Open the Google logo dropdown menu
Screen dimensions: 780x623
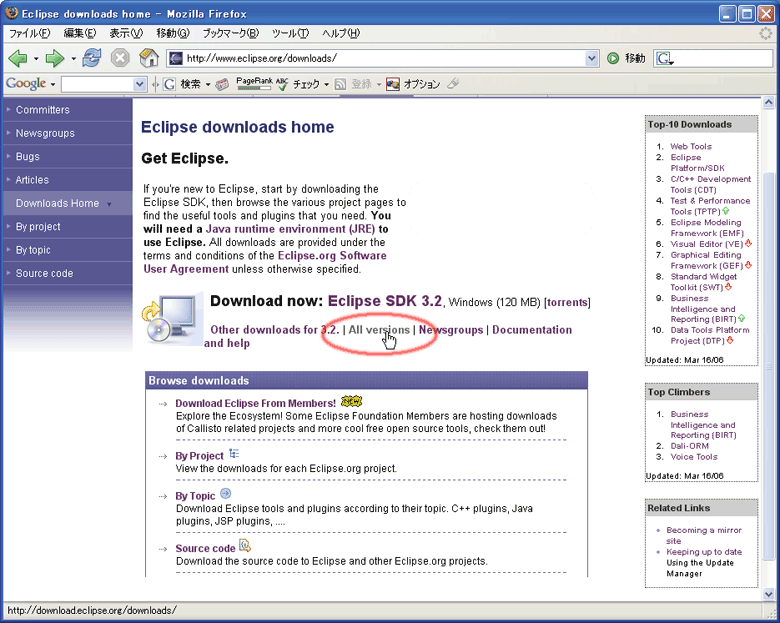pos(53,84)
